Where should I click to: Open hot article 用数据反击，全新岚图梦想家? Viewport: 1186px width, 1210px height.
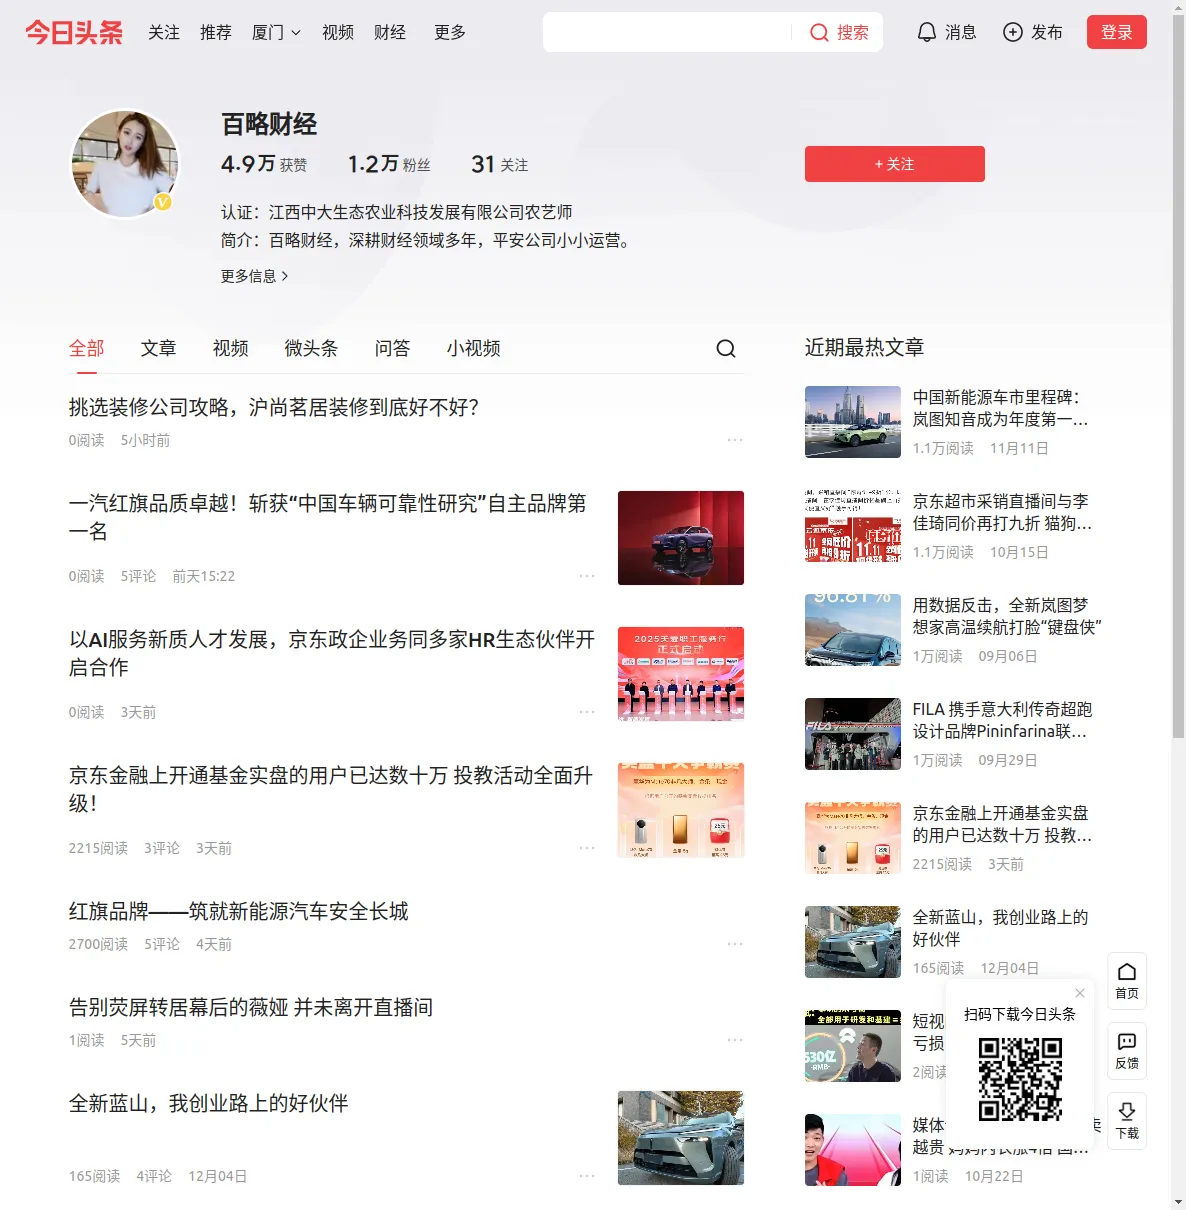point(1007,616)
